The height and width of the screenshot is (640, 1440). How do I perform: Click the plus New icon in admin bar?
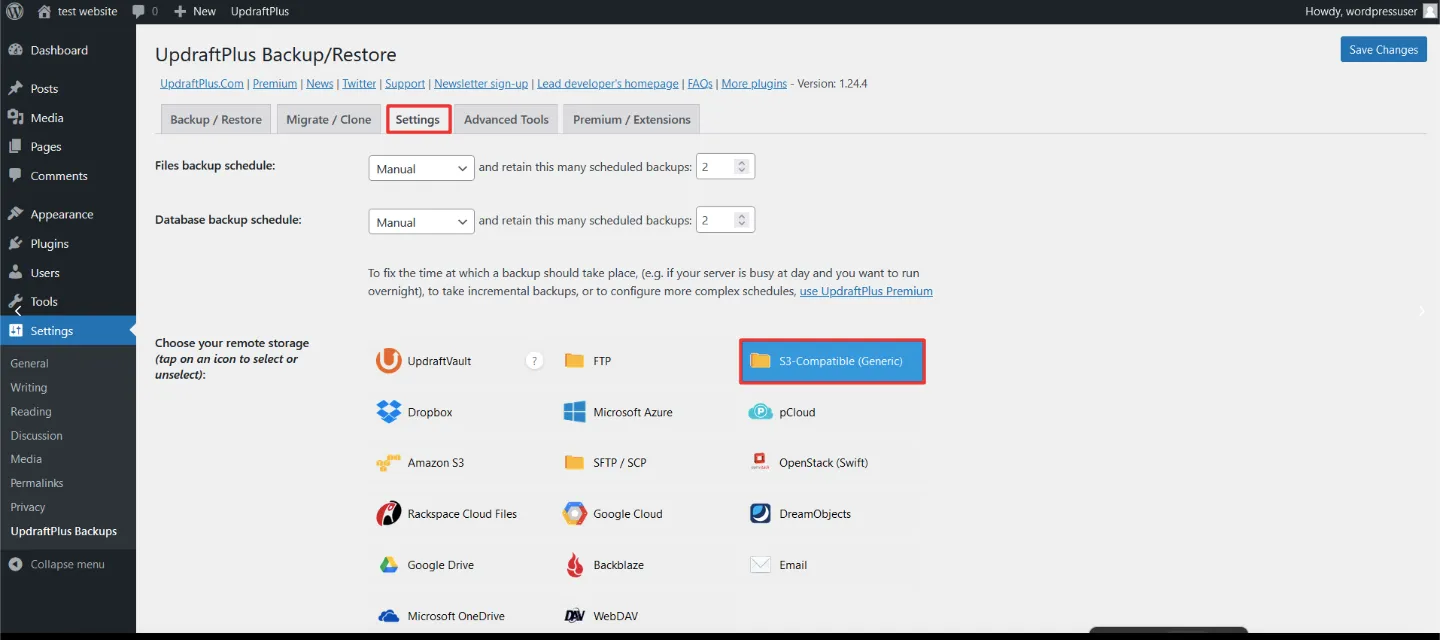click(180, 11)
